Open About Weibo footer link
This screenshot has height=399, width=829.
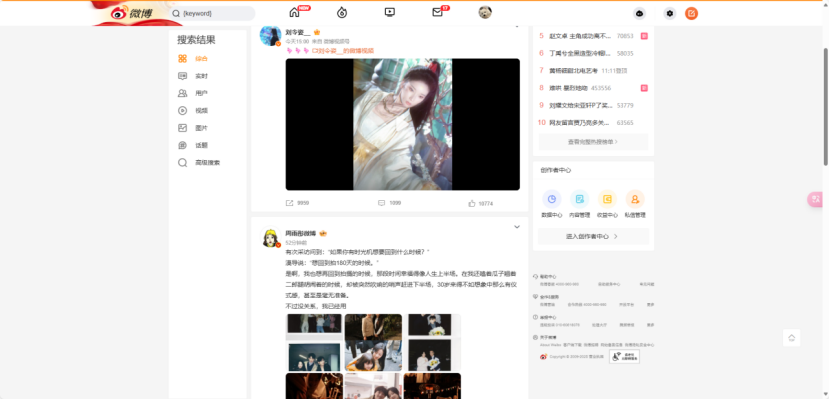tap(550, 345)
